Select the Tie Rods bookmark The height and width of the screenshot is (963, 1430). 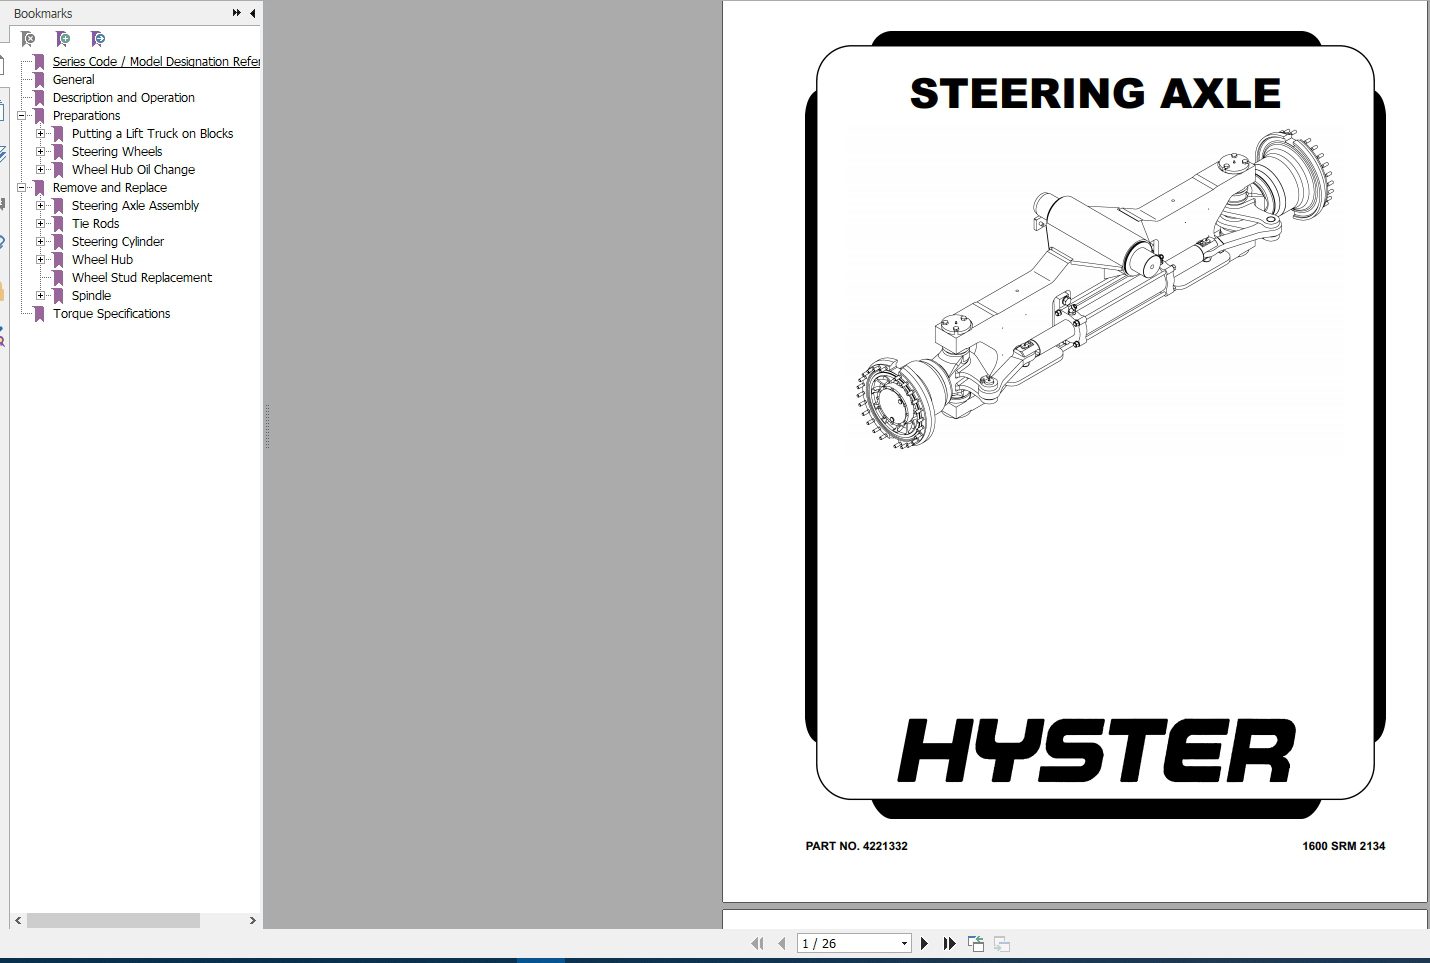click(95, 224)
